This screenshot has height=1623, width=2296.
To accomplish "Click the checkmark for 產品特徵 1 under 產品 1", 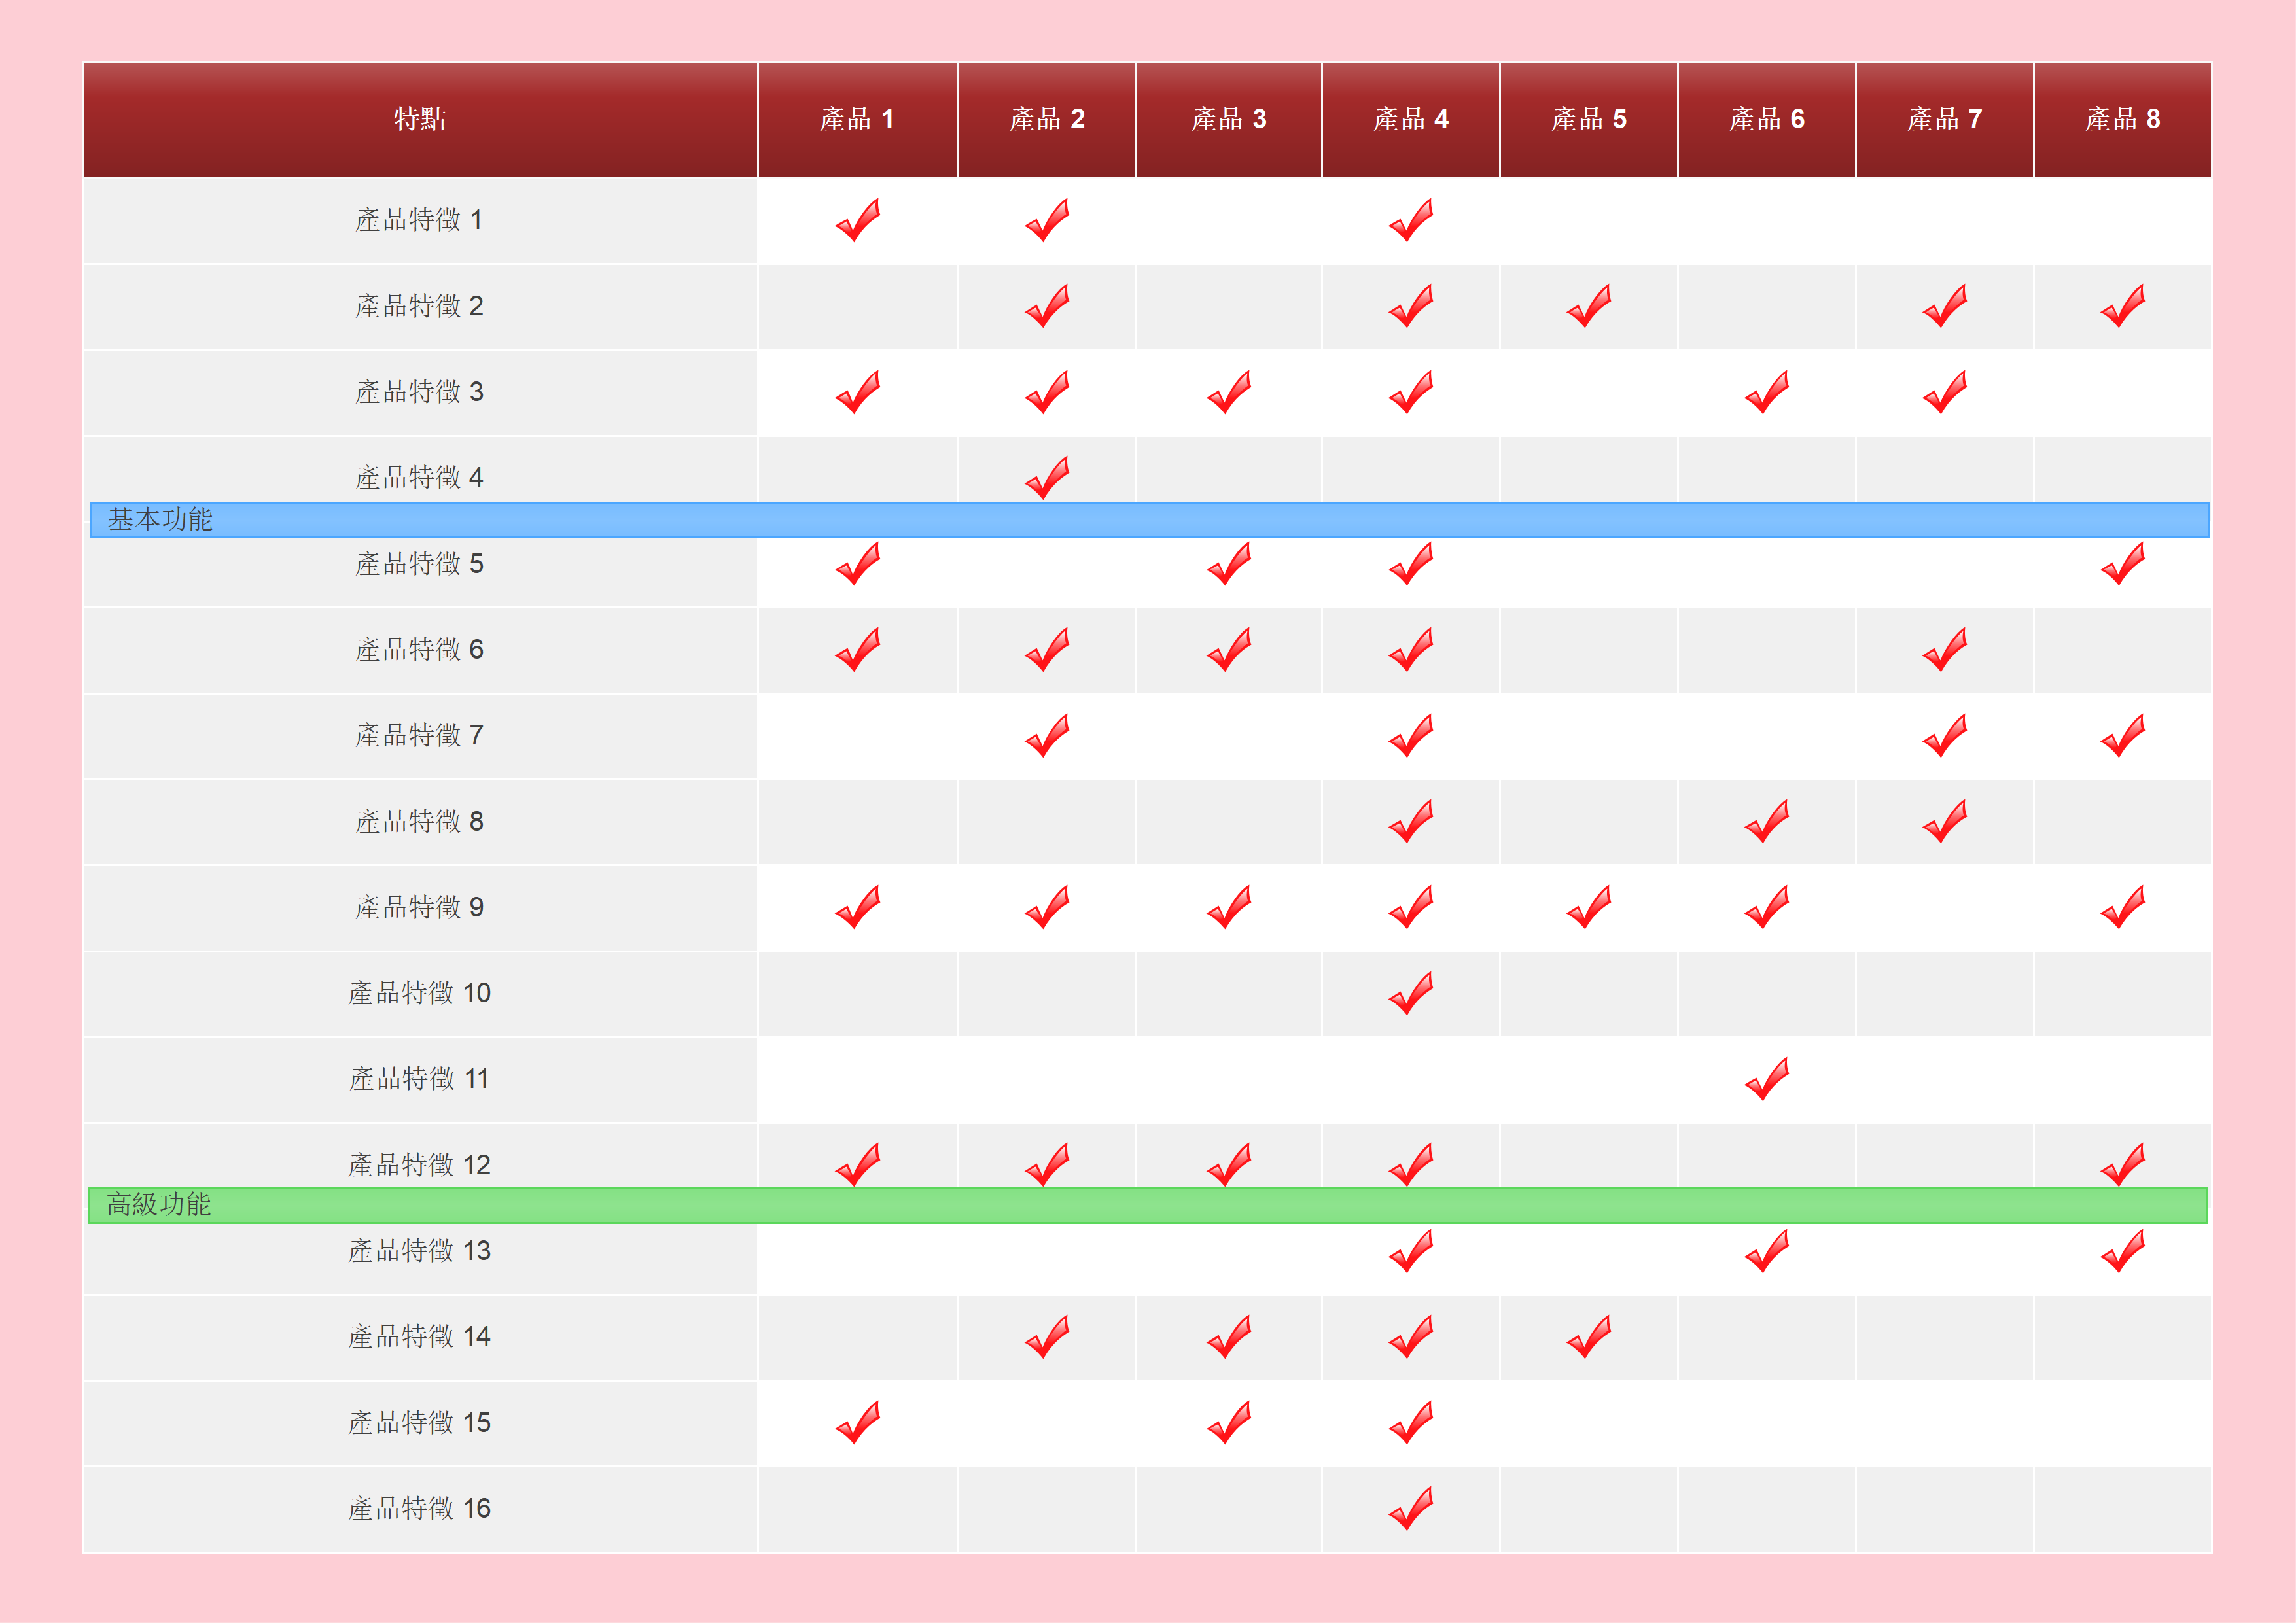I will (x=857, y=220).
